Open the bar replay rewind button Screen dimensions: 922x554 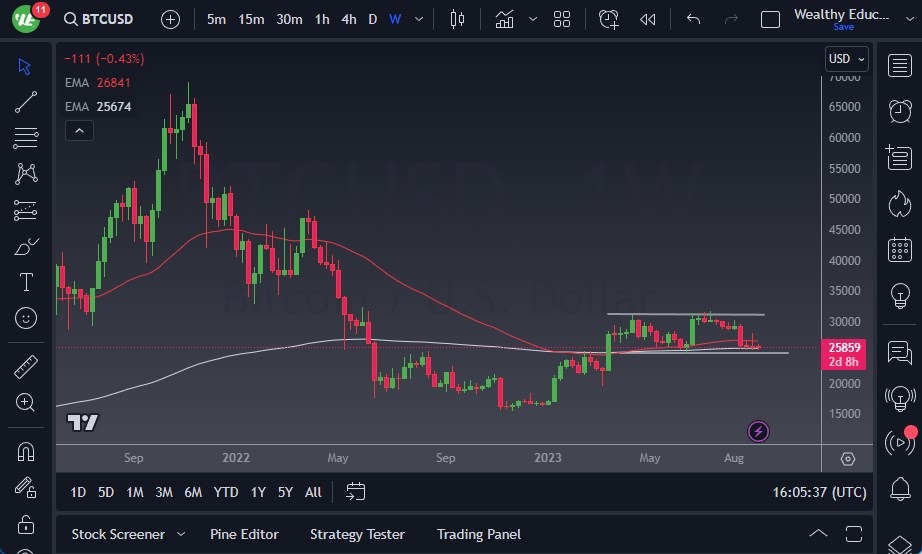pyautogui.click(x=648, y=19)
